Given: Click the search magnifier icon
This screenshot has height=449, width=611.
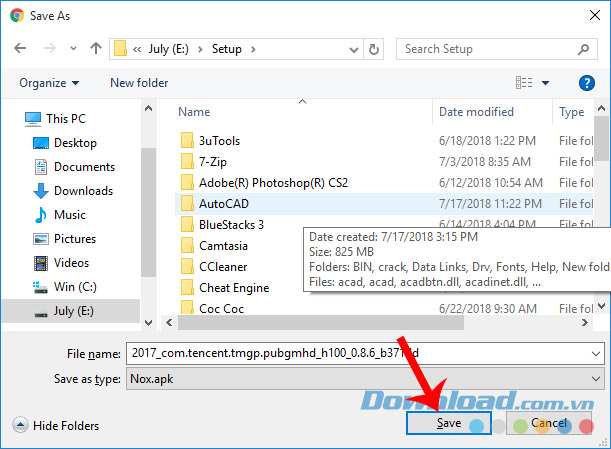Looking at the screenshot, I should pyautogui.click(x=583, y=49).
